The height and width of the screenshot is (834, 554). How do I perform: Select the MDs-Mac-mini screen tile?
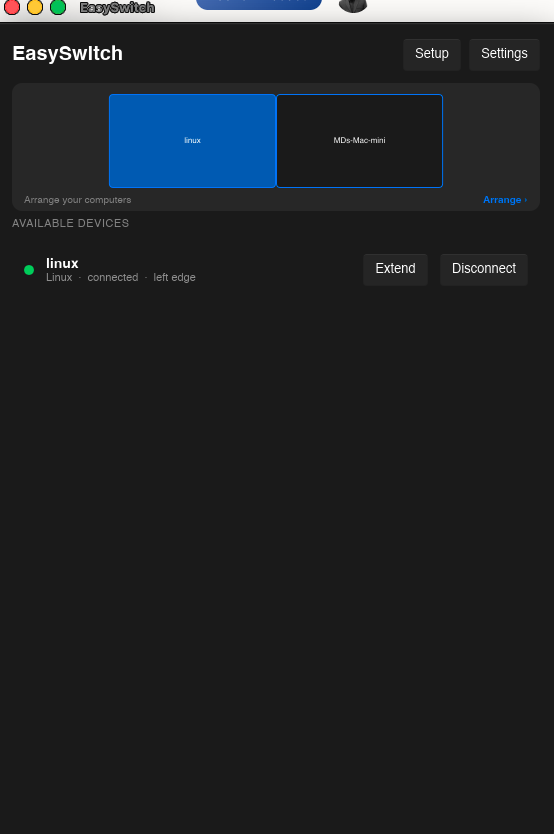[x=359, y=141]
